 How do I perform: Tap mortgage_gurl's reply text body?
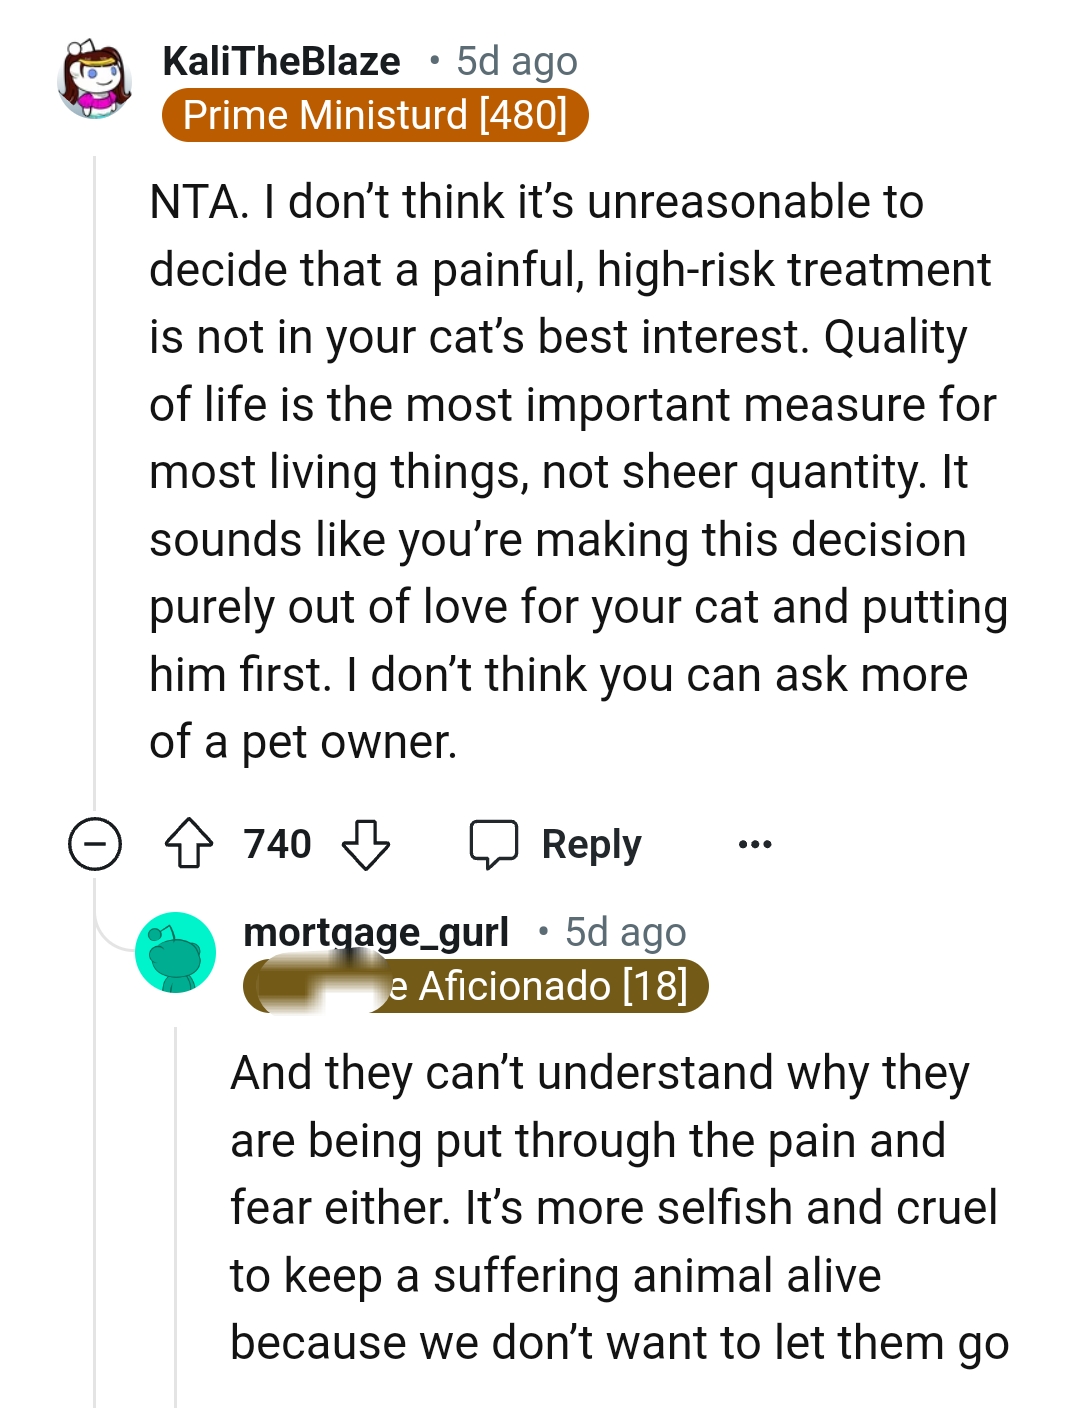point(615,1207)
